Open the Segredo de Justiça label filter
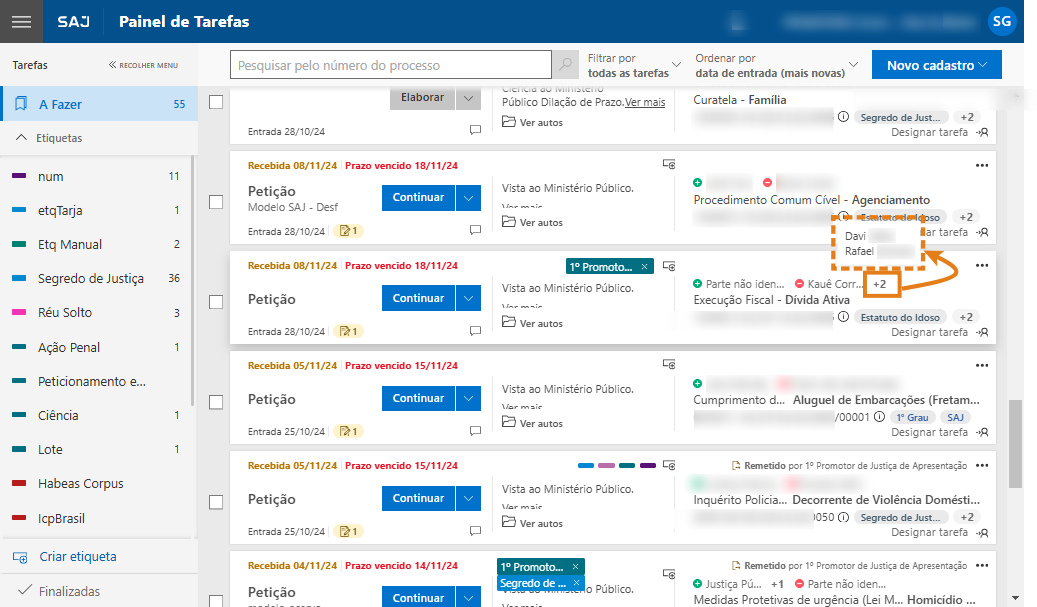The height and width of the screenshot is (607, 1037). (90, 278)
